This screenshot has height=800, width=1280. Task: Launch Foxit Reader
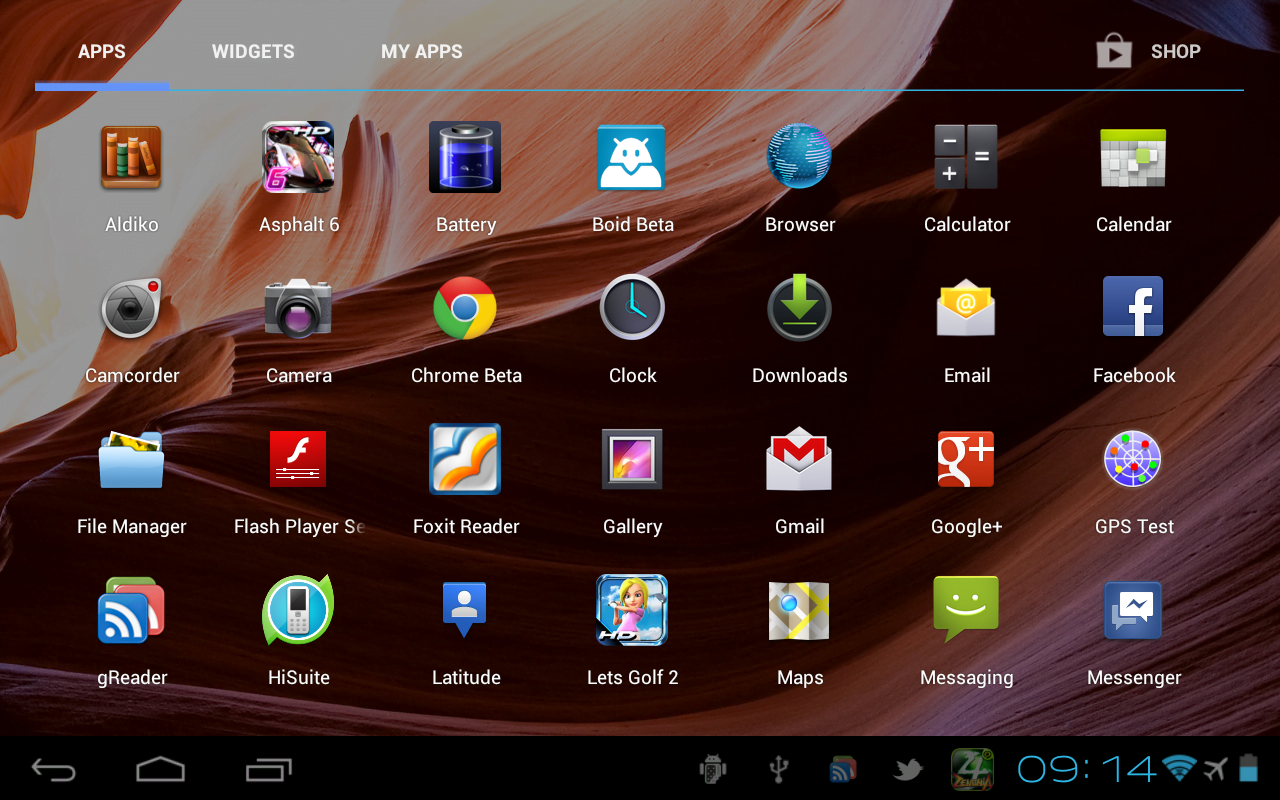pyautogui.click(x=465, y=460)
